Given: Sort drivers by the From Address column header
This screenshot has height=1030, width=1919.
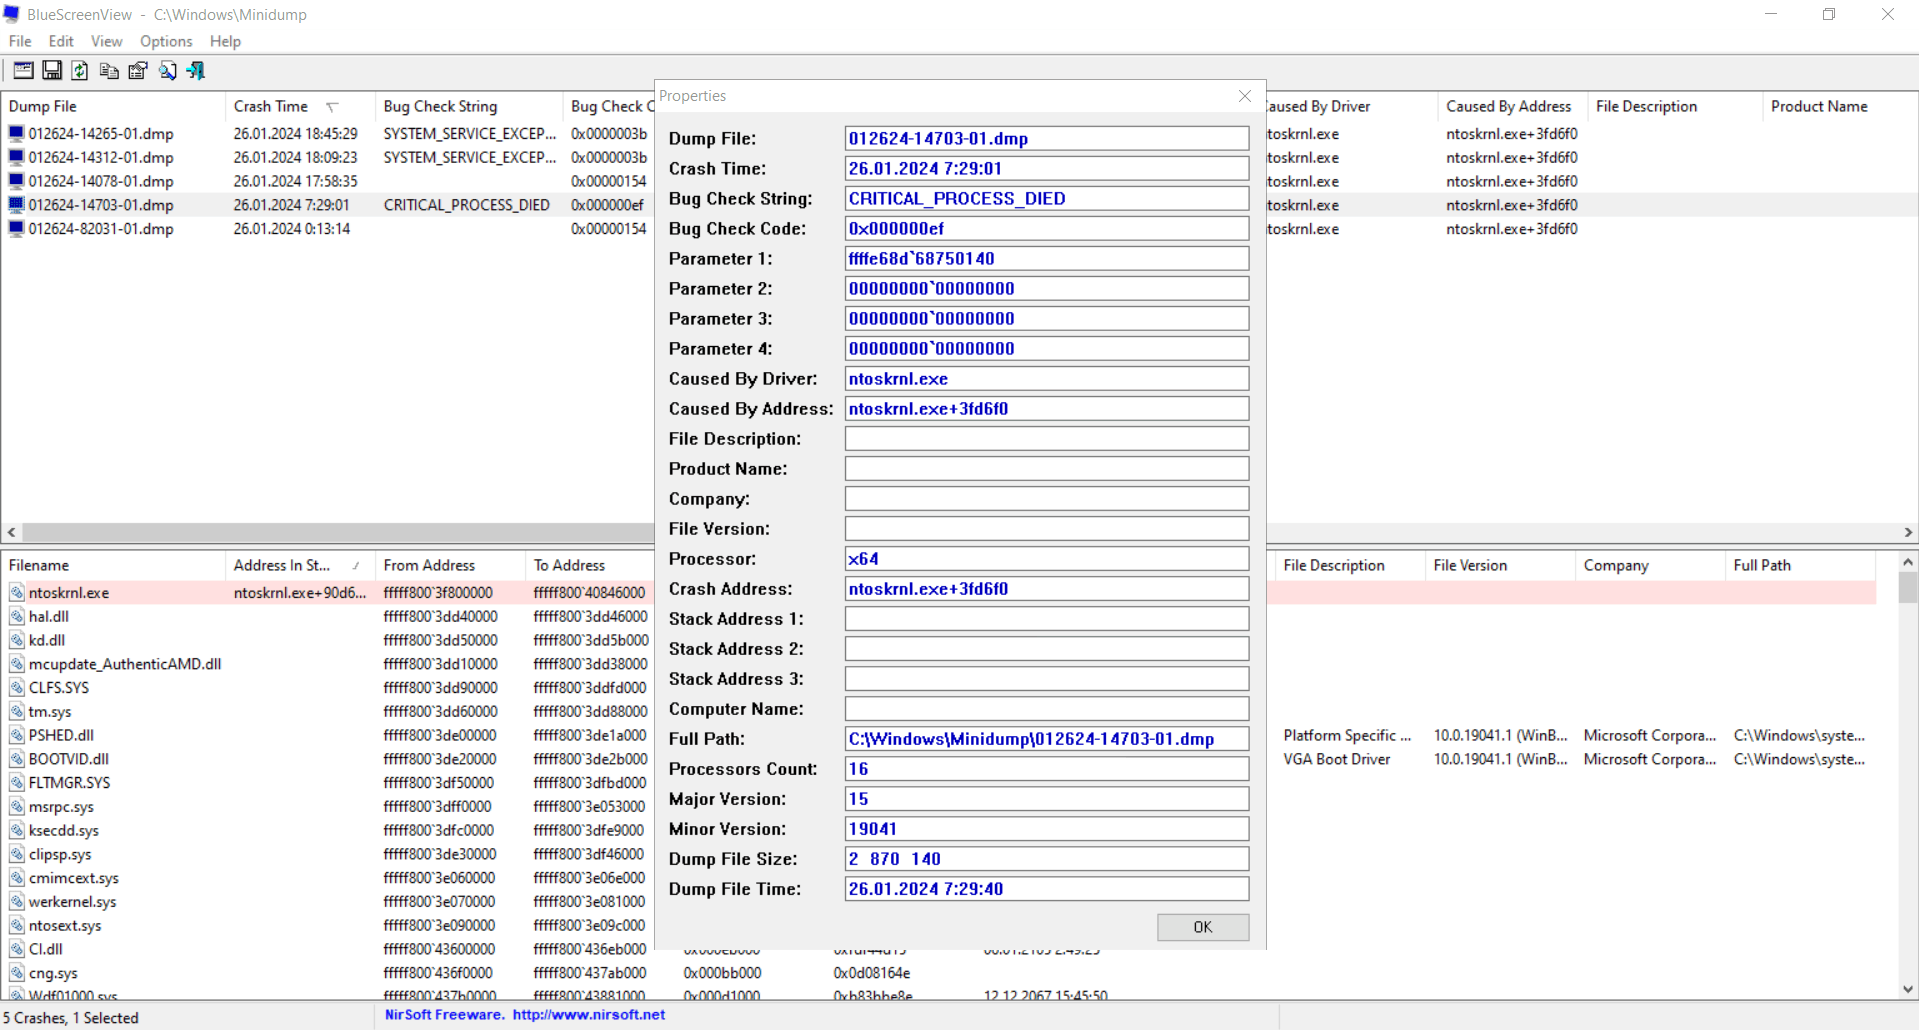Looking at the screenshot, I should pyautogui.click(x=451, y=565).
